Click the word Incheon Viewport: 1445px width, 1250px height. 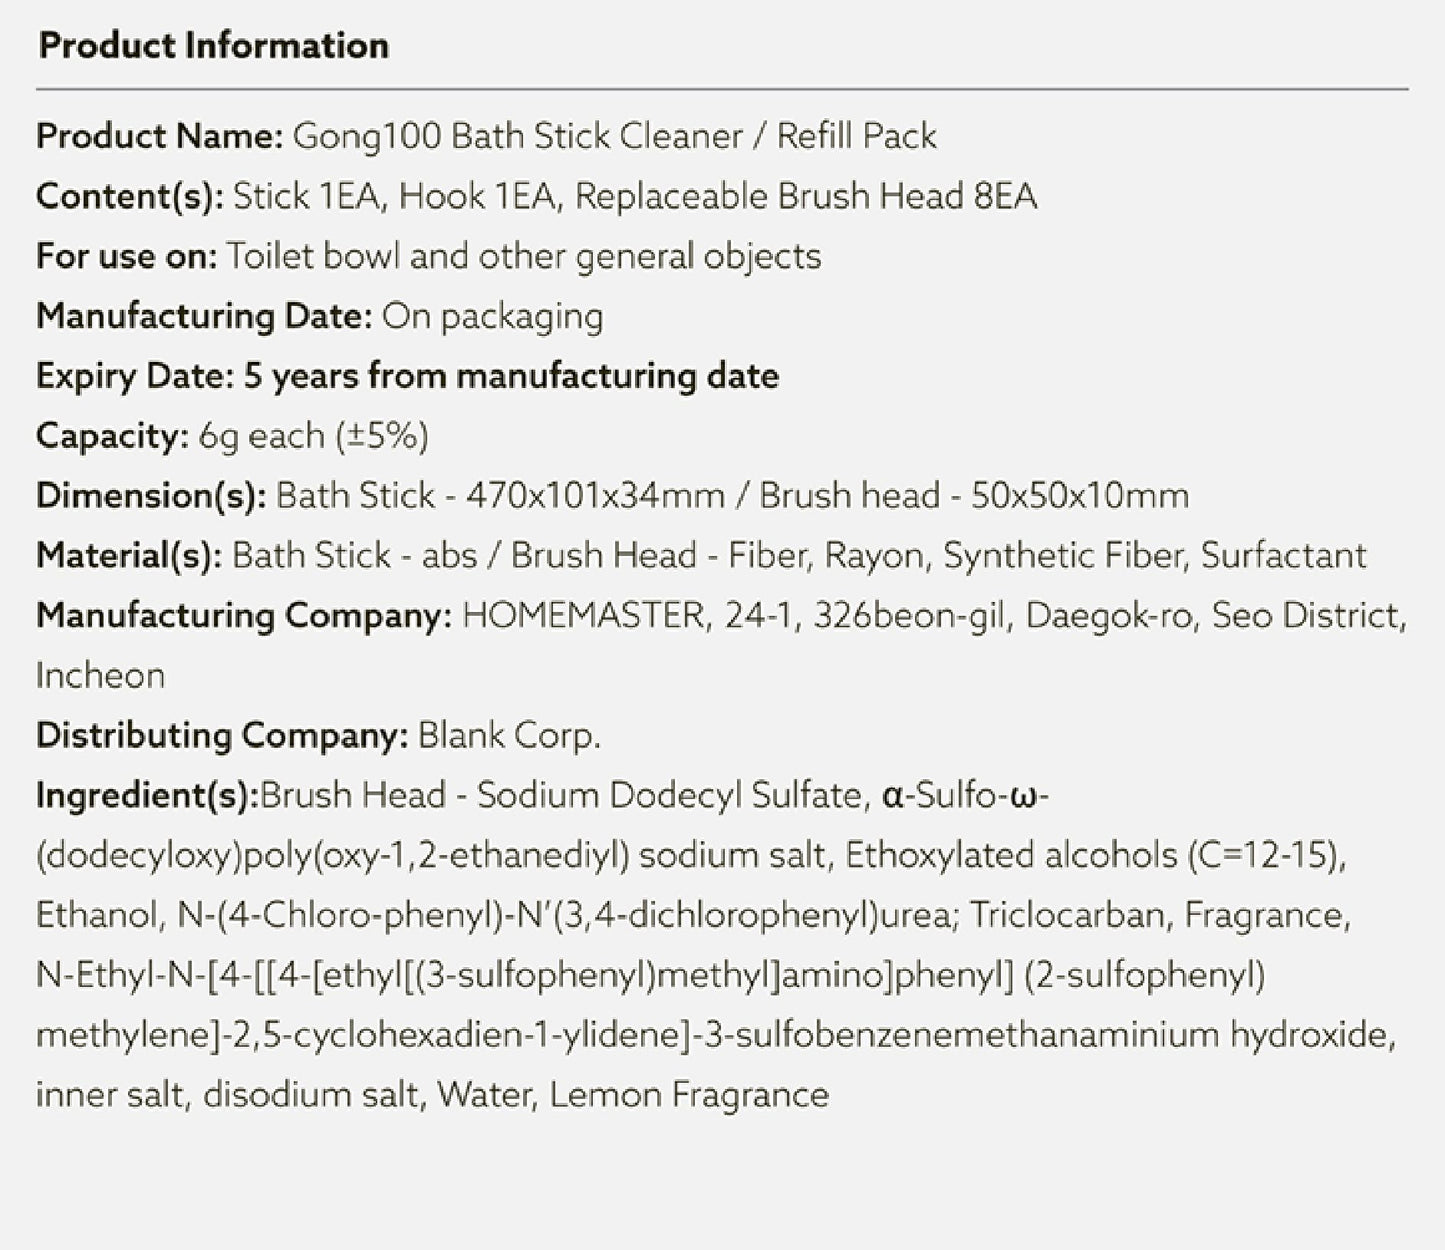click(x=100, y=676)
